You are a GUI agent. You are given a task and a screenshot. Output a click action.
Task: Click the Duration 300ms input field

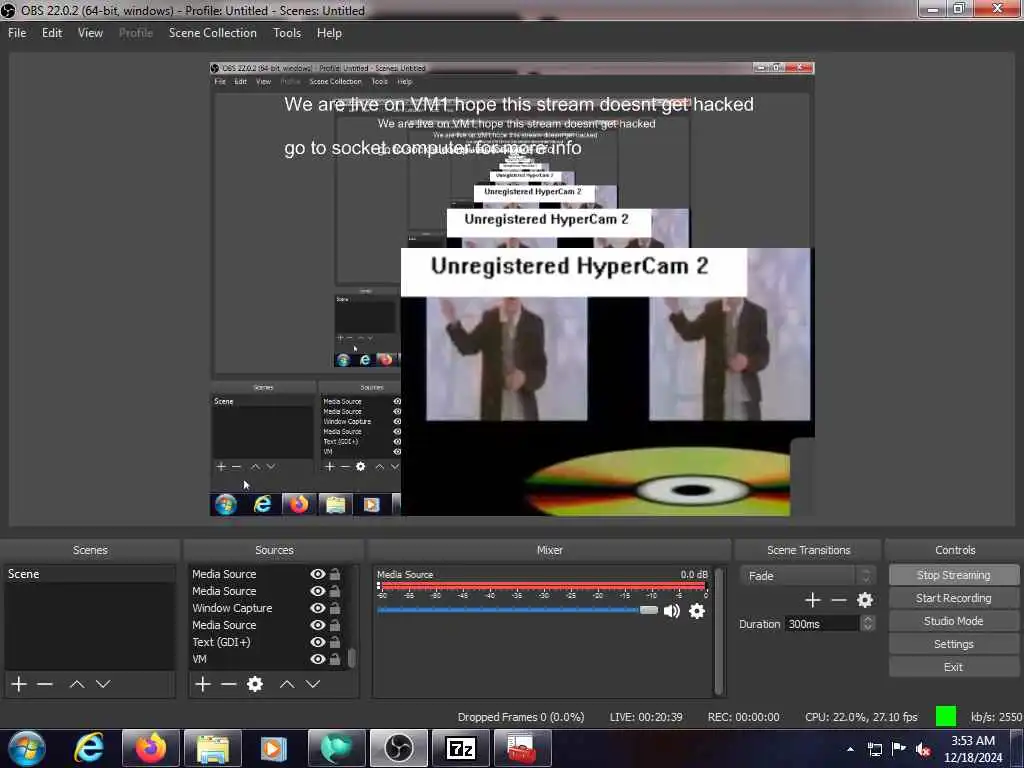(x=822, y=624)
